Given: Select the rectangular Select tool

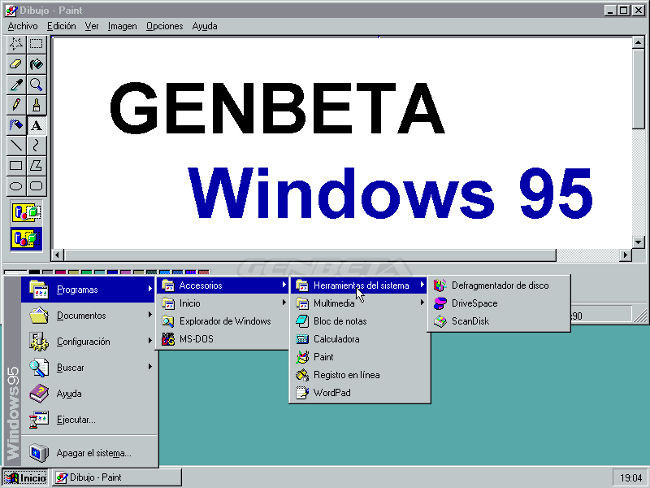Looking at the screenshot, I should [x=36, y=44].
